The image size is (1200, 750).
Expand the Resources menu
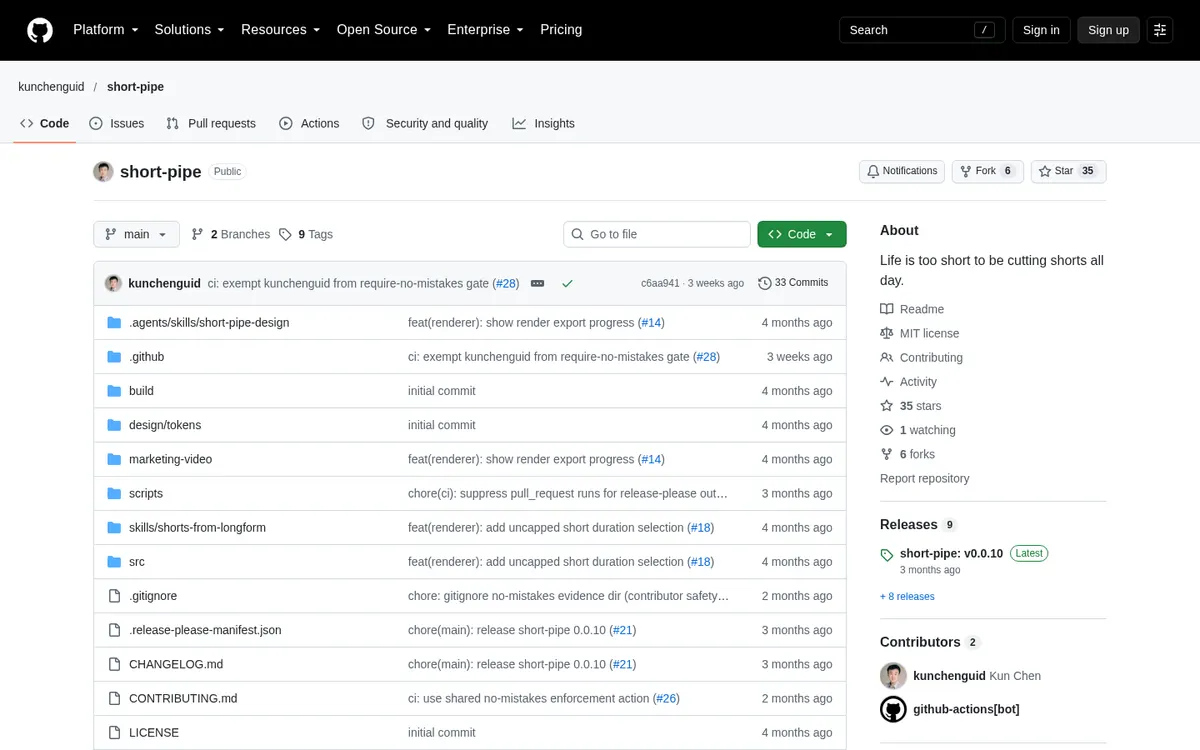coord(281,30)
